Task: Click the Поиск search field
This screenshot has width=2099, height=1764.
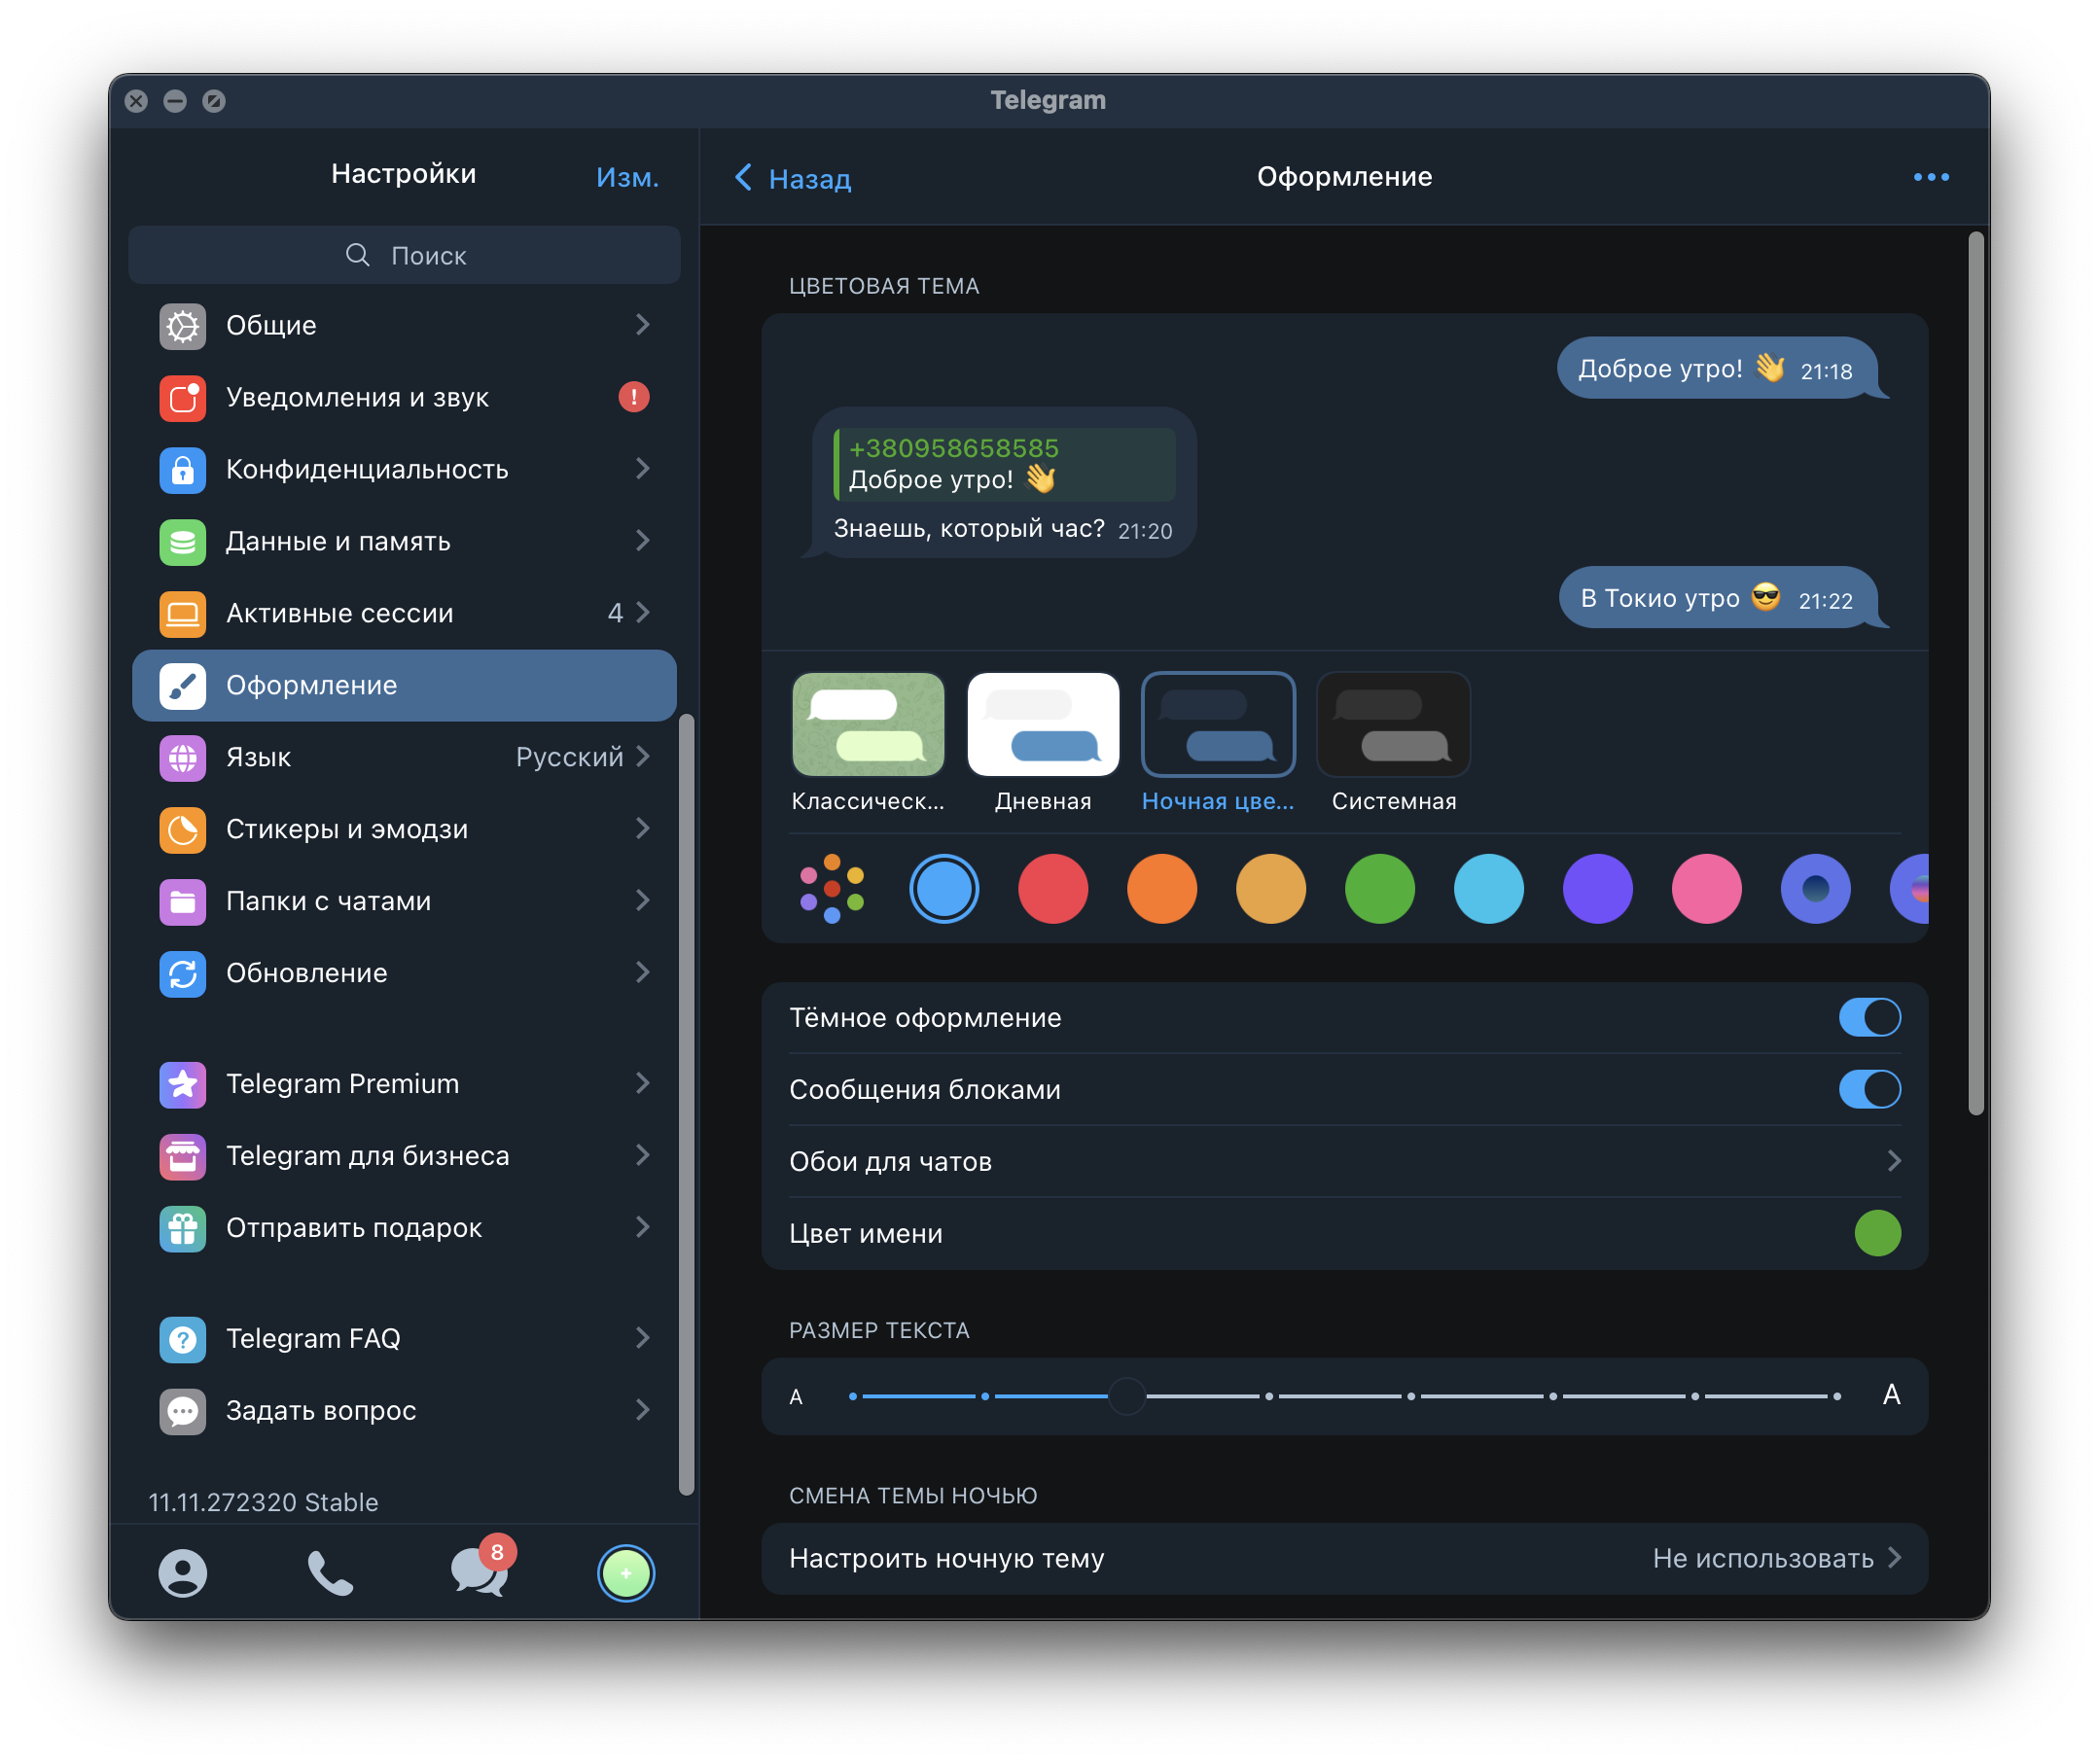Action: coord(404,255)
